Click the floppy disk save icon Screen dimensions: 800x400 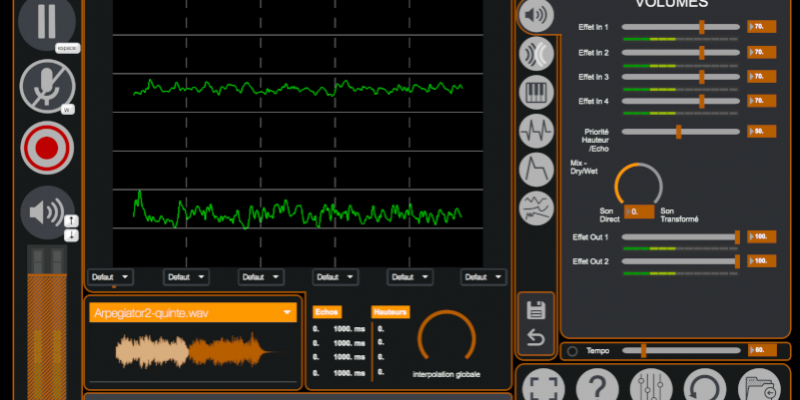click(536, 311)
